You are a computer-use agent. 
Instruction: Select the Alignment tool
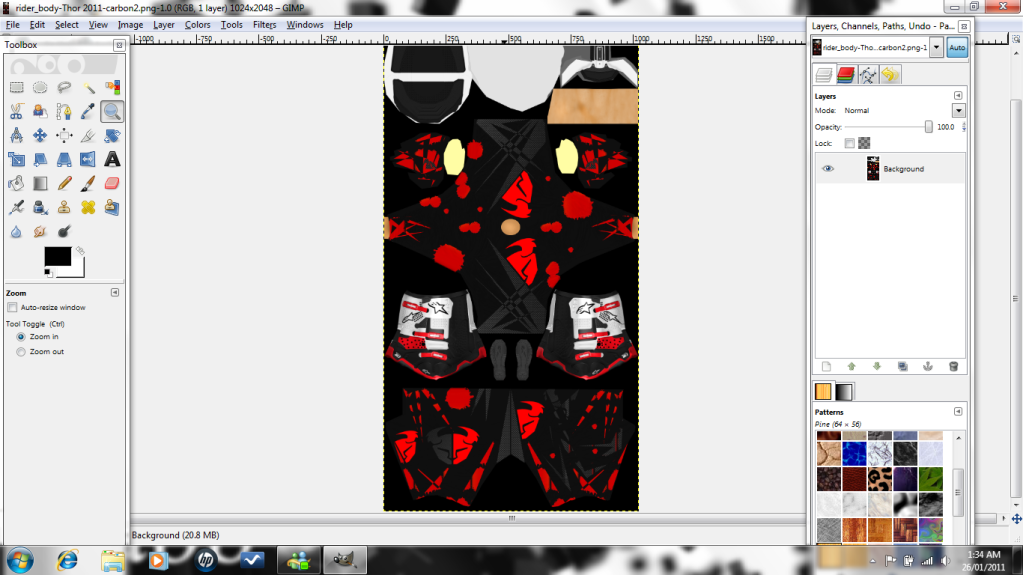(x=64, y=136)
